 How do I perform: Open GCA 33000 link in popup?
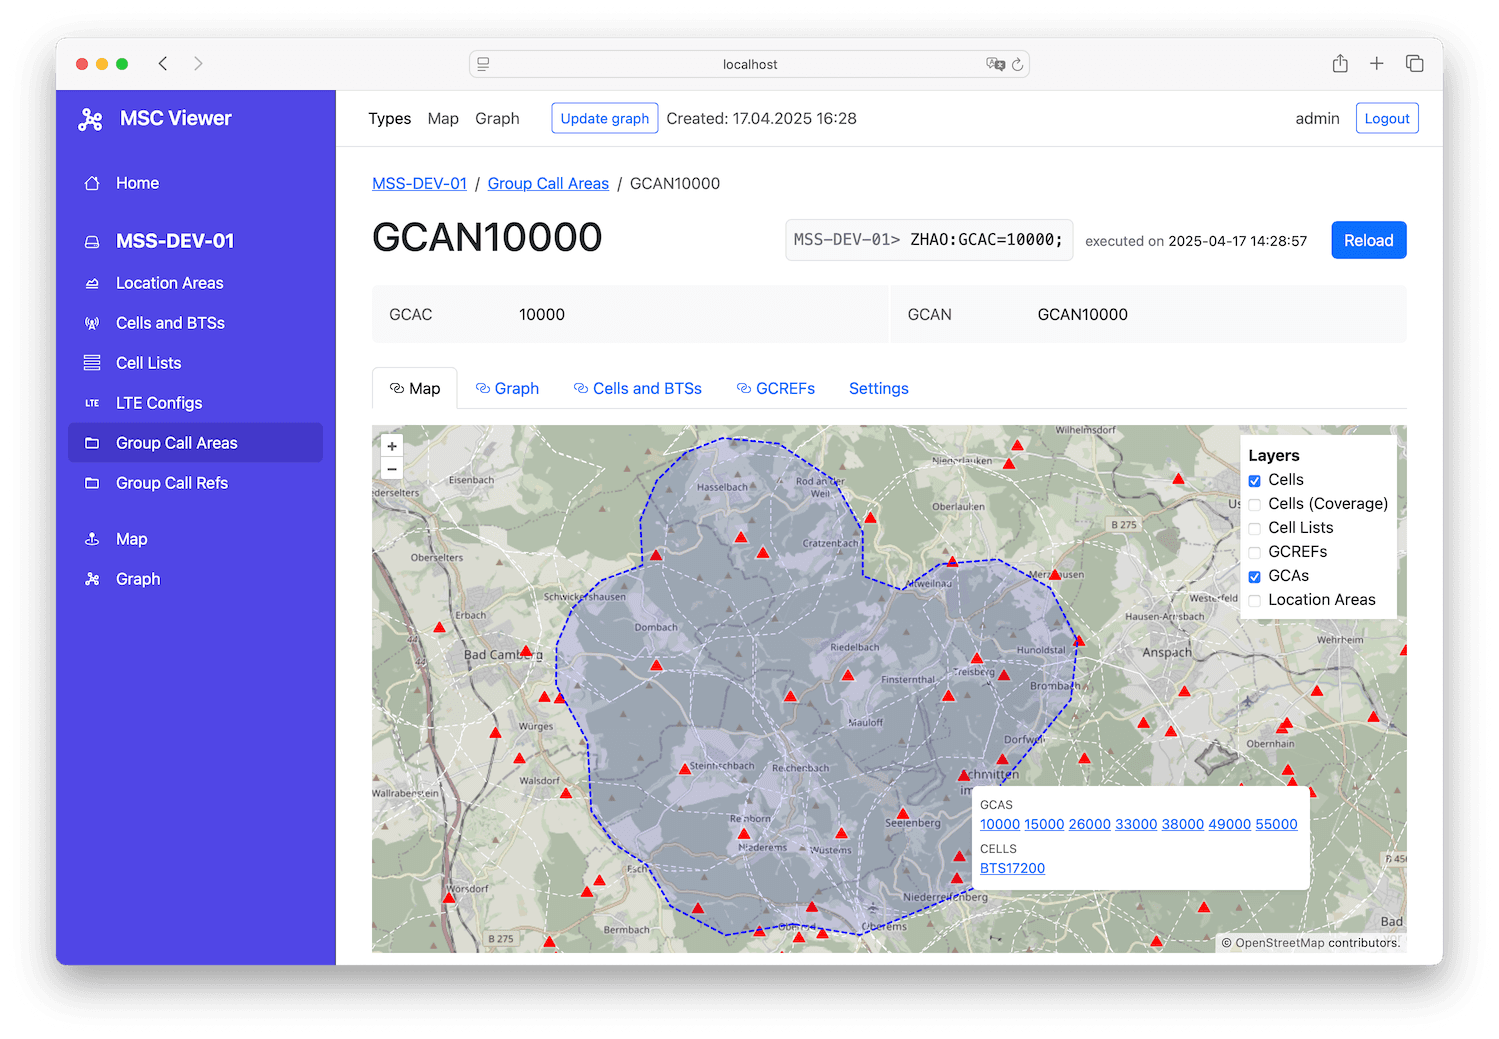pos(1136,824)
